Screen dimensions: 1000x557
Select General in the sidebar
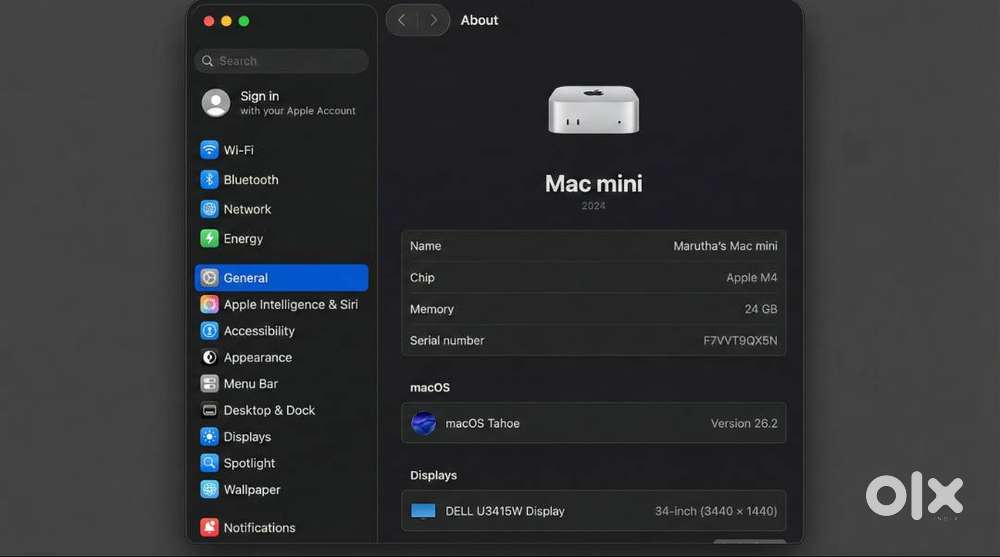pos(281,278)
